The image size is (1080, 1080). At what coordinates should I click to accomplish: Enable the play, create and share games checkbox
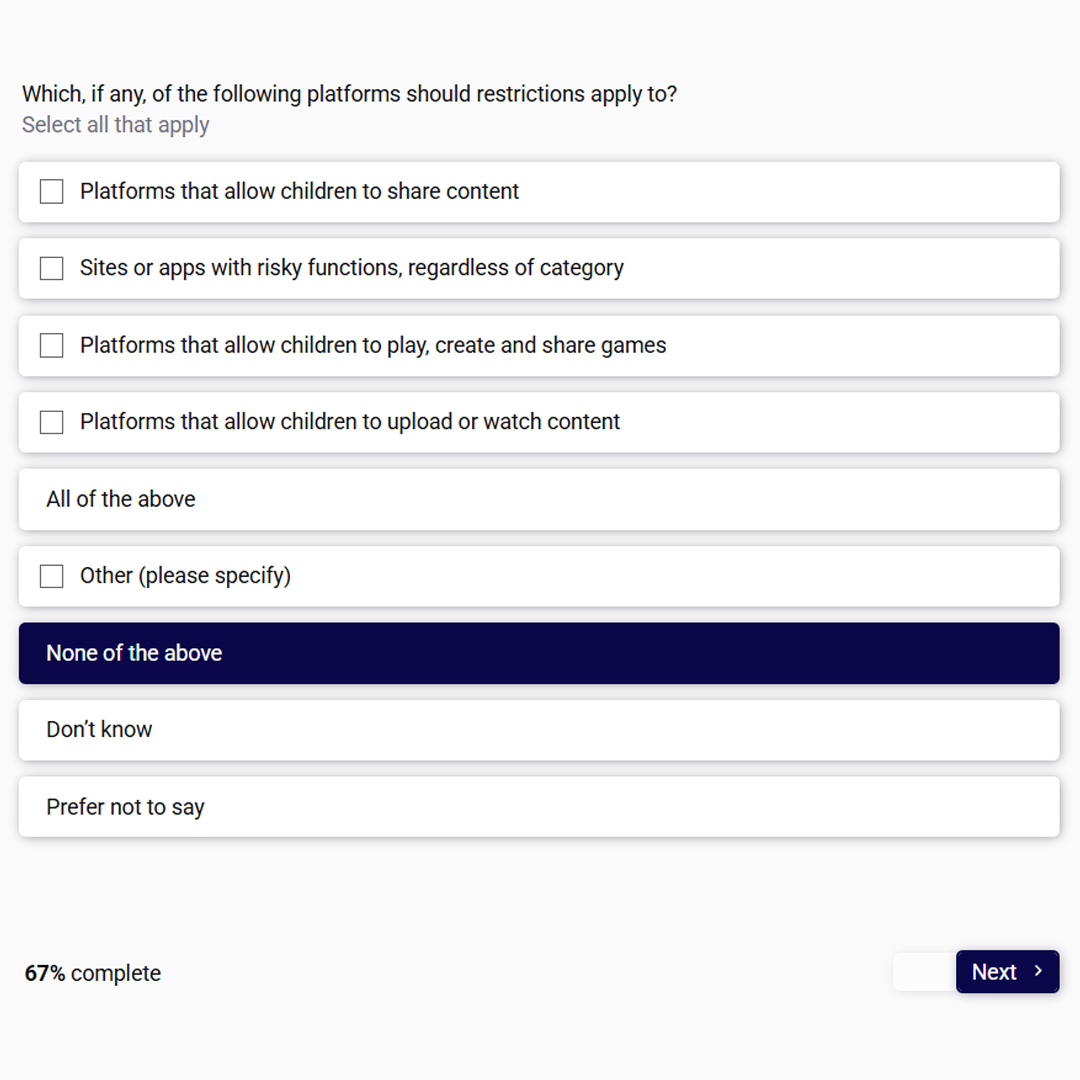click(x=52, y=345)
